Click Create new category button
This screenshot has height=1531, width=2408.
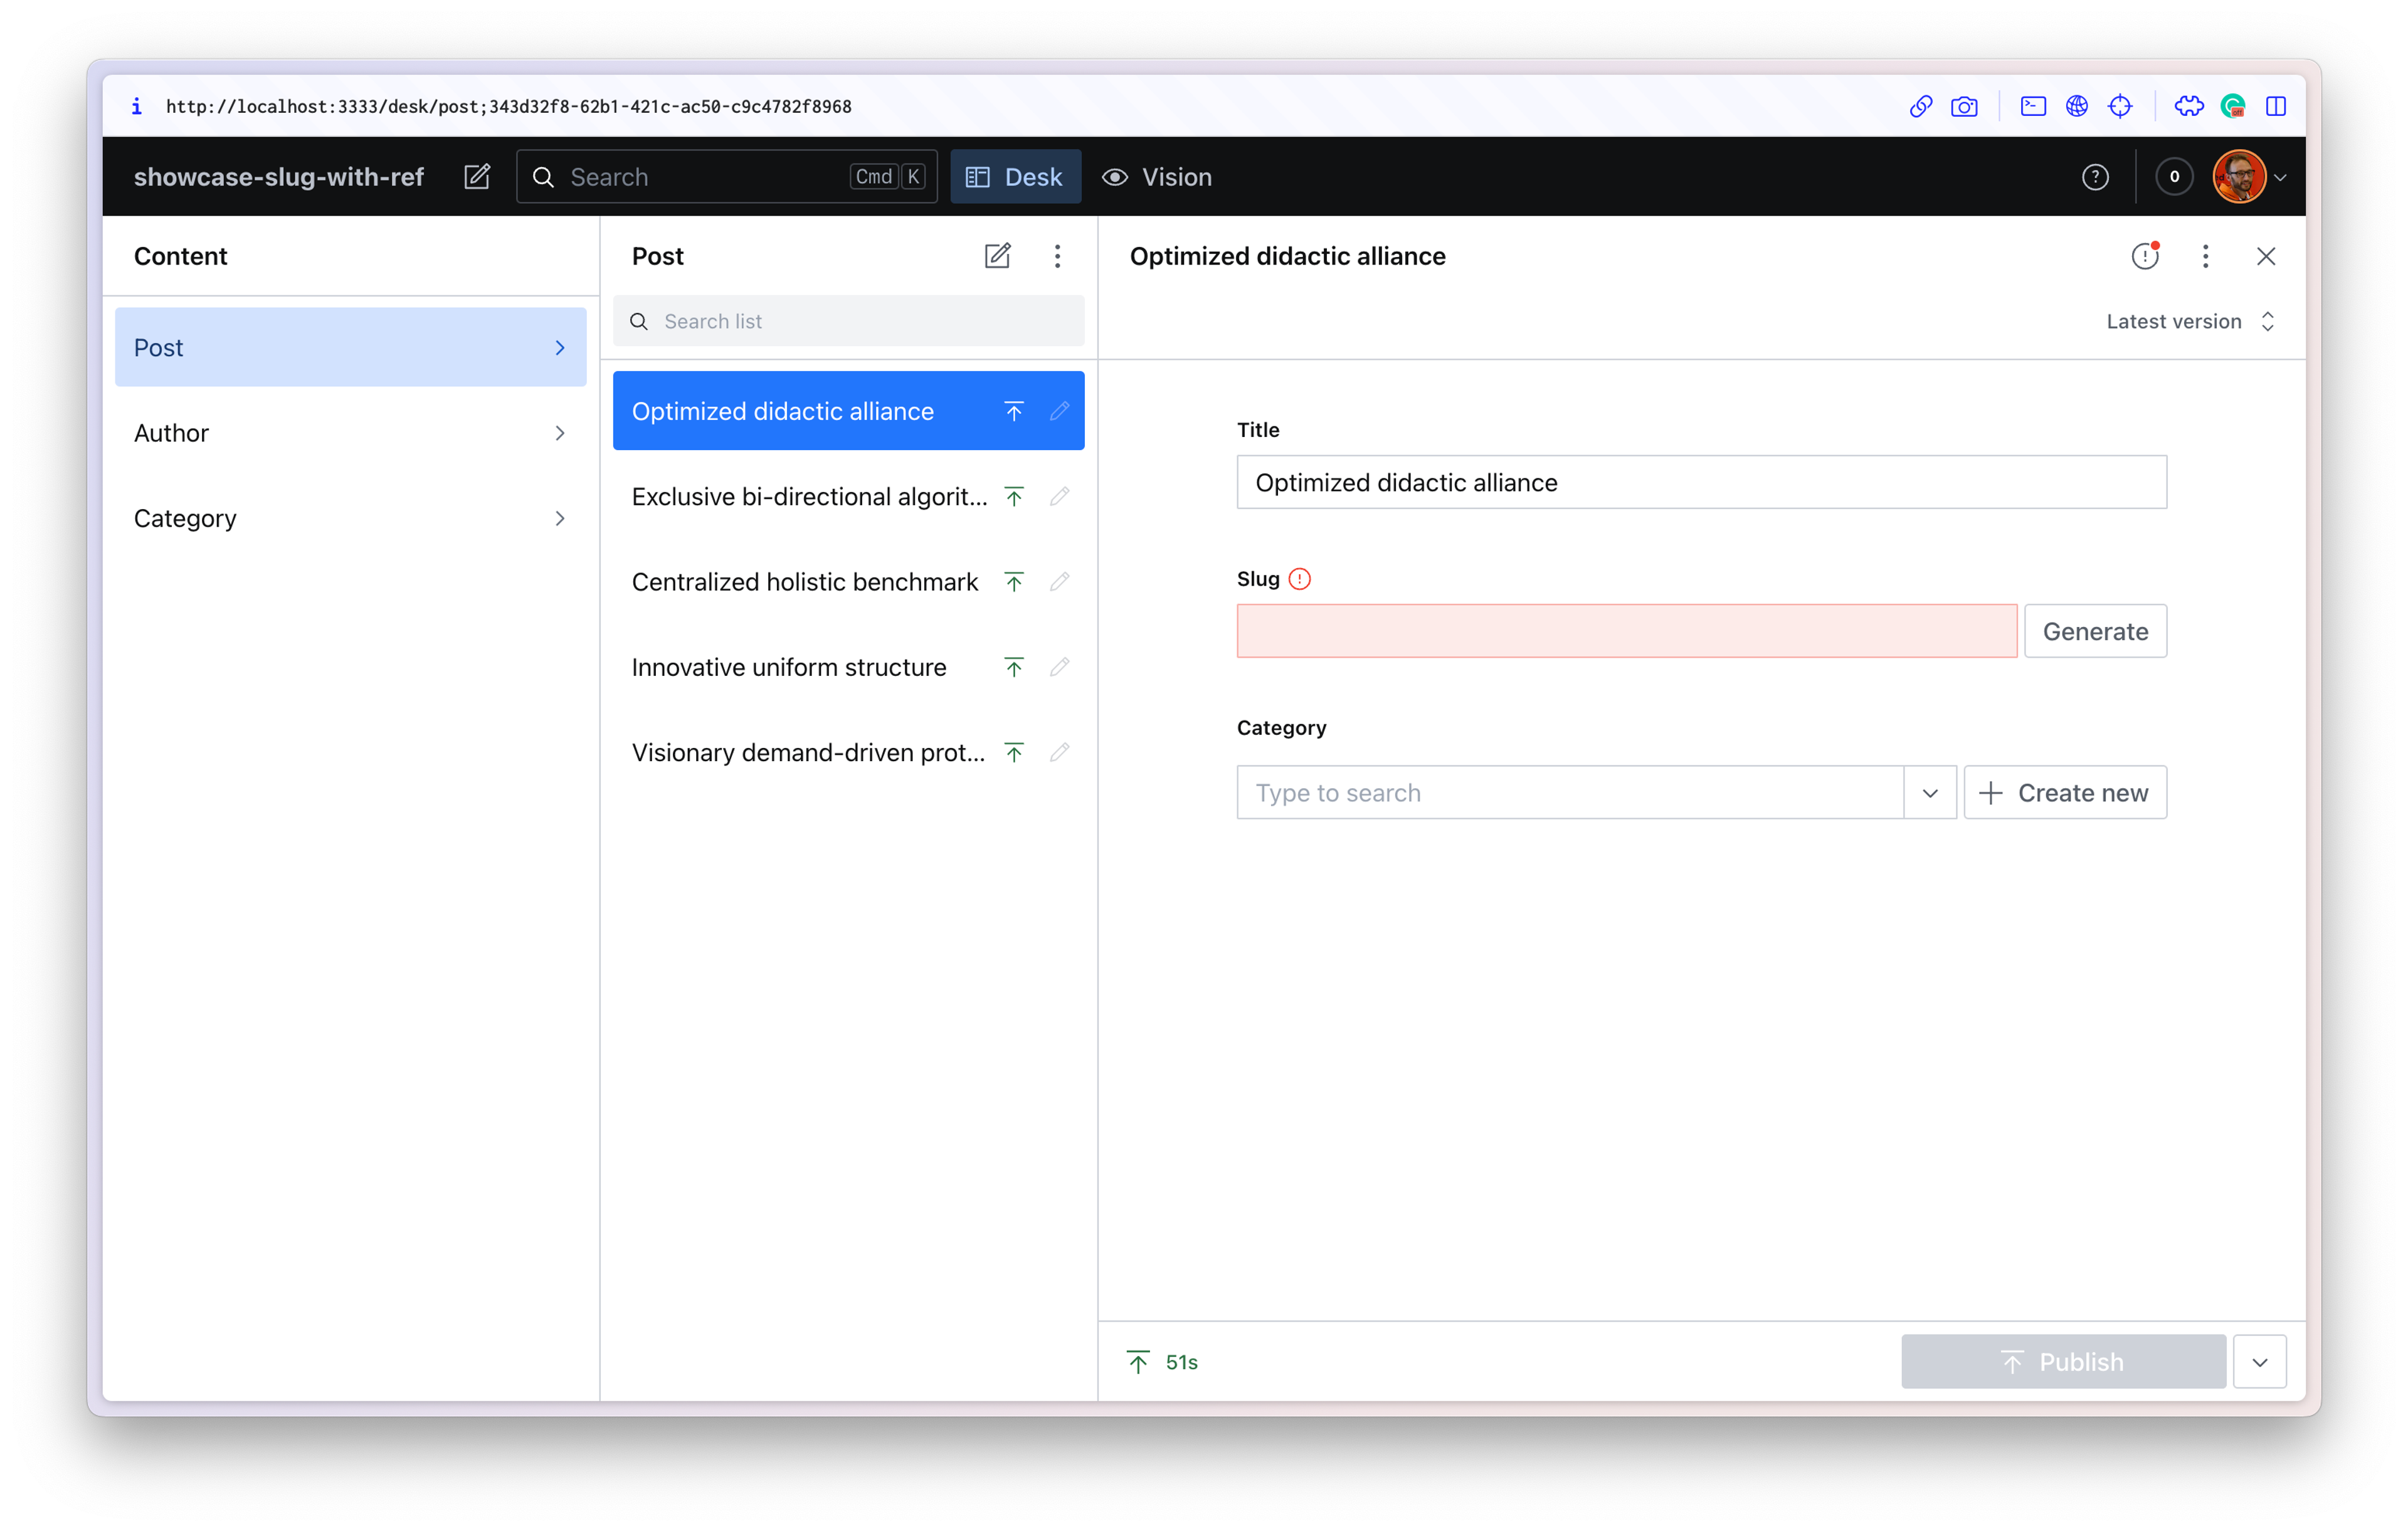click(2065, 793)
